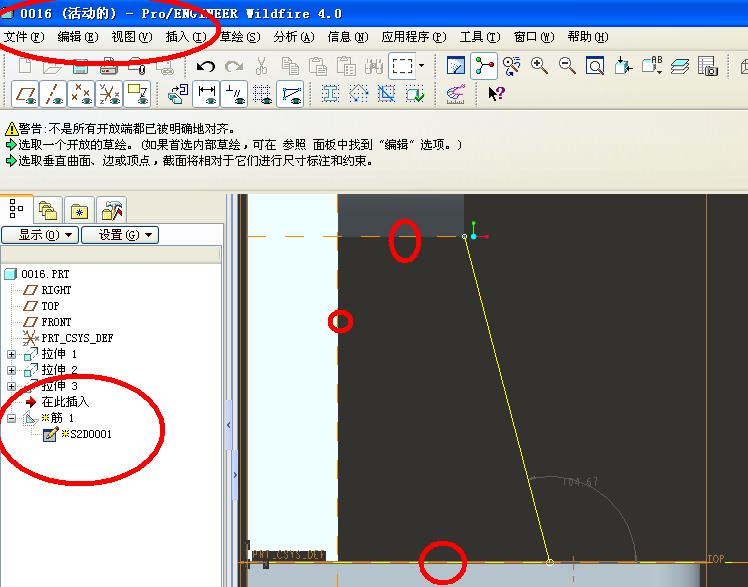Screen dimensions: 748x587
Task: Click highlight open ends diagnostic icon
Action: pos(358,94)
